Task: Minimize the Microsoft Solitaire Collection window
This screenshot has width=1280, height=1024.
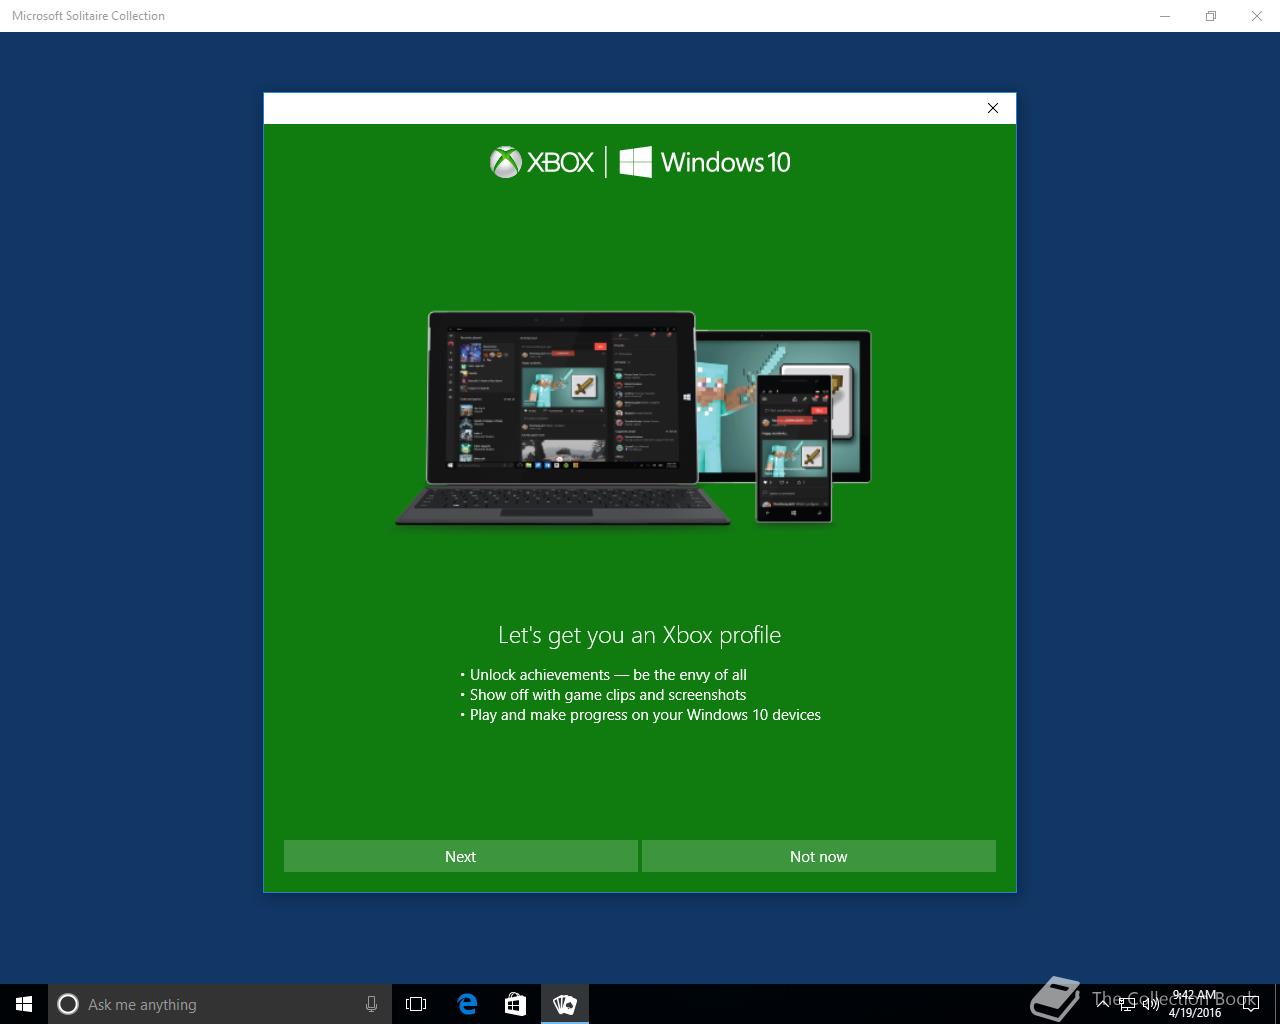Action: tap(1165, 16)
